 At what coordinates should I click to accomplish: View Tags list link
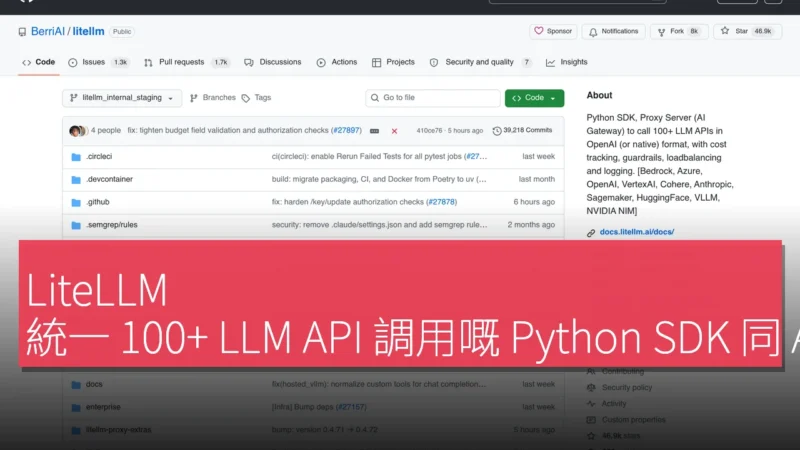click(x=257, y=98)
